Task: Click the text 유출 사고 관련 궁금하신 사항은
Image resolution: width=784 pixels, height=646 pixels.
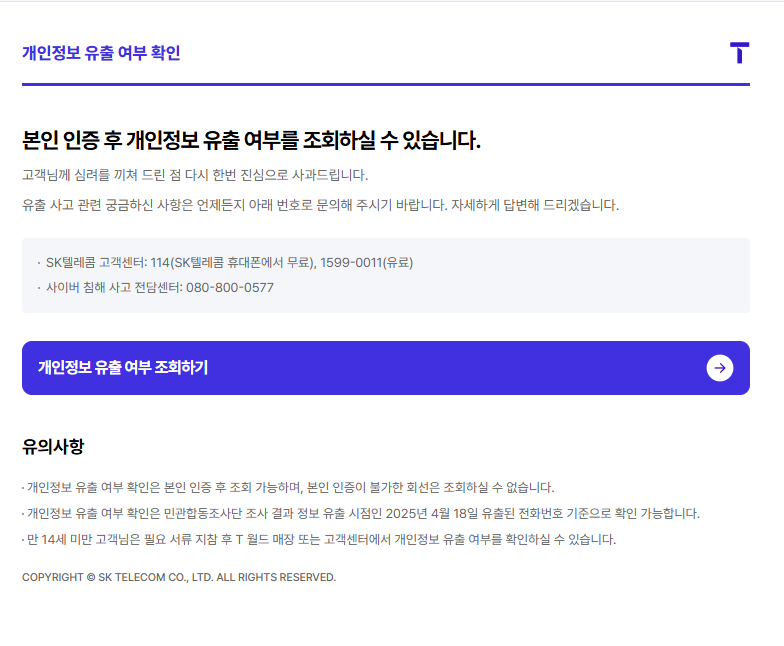Action: 108,205
